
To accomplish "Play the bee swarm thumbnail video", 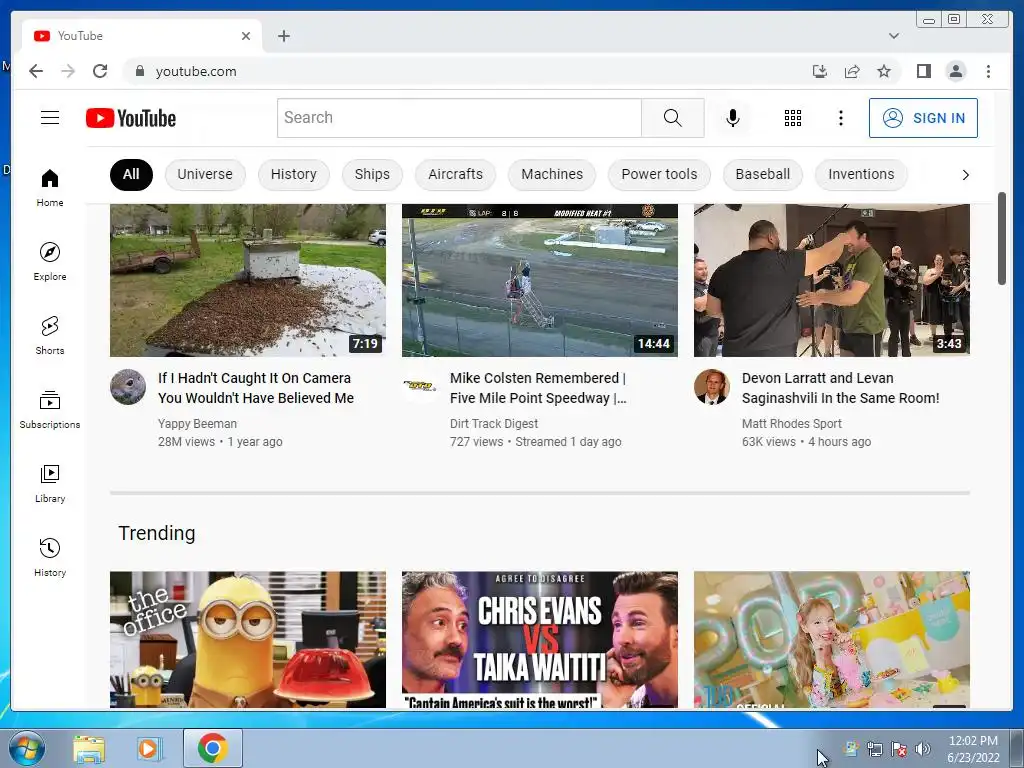I will (x=248, y=280).
